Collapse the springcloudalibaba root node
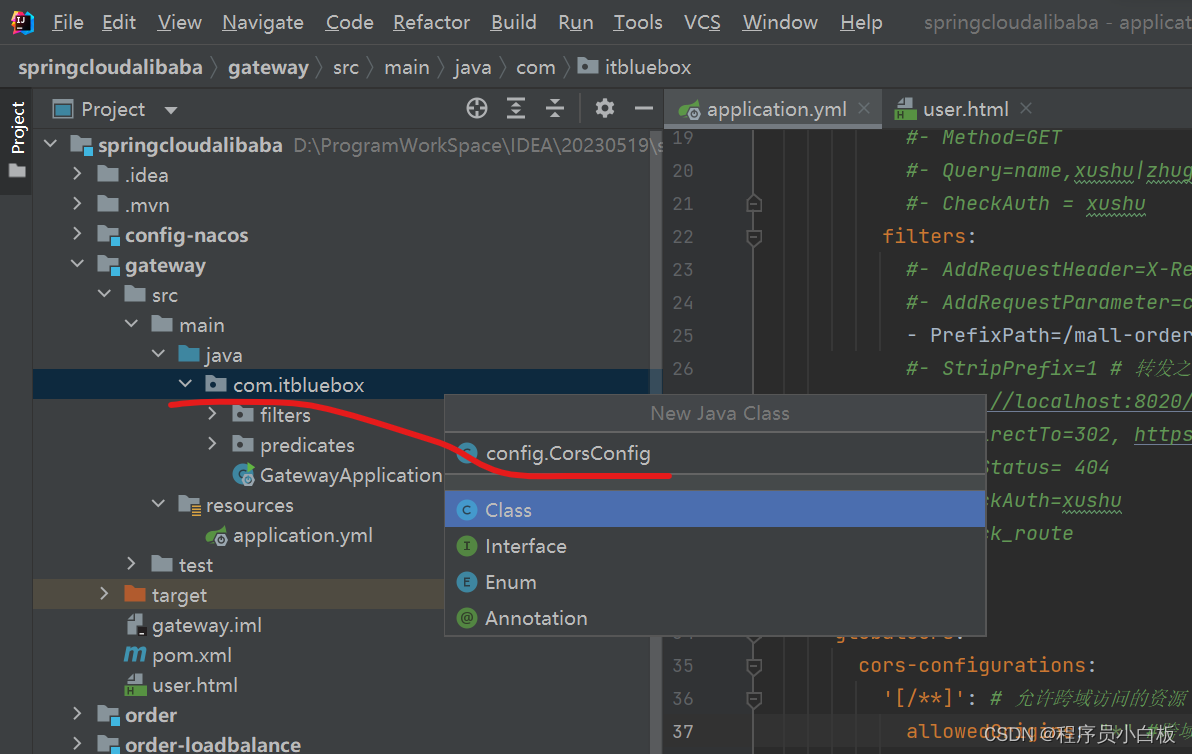Screen dimensions: 1192x754 [x=51, y=143]
